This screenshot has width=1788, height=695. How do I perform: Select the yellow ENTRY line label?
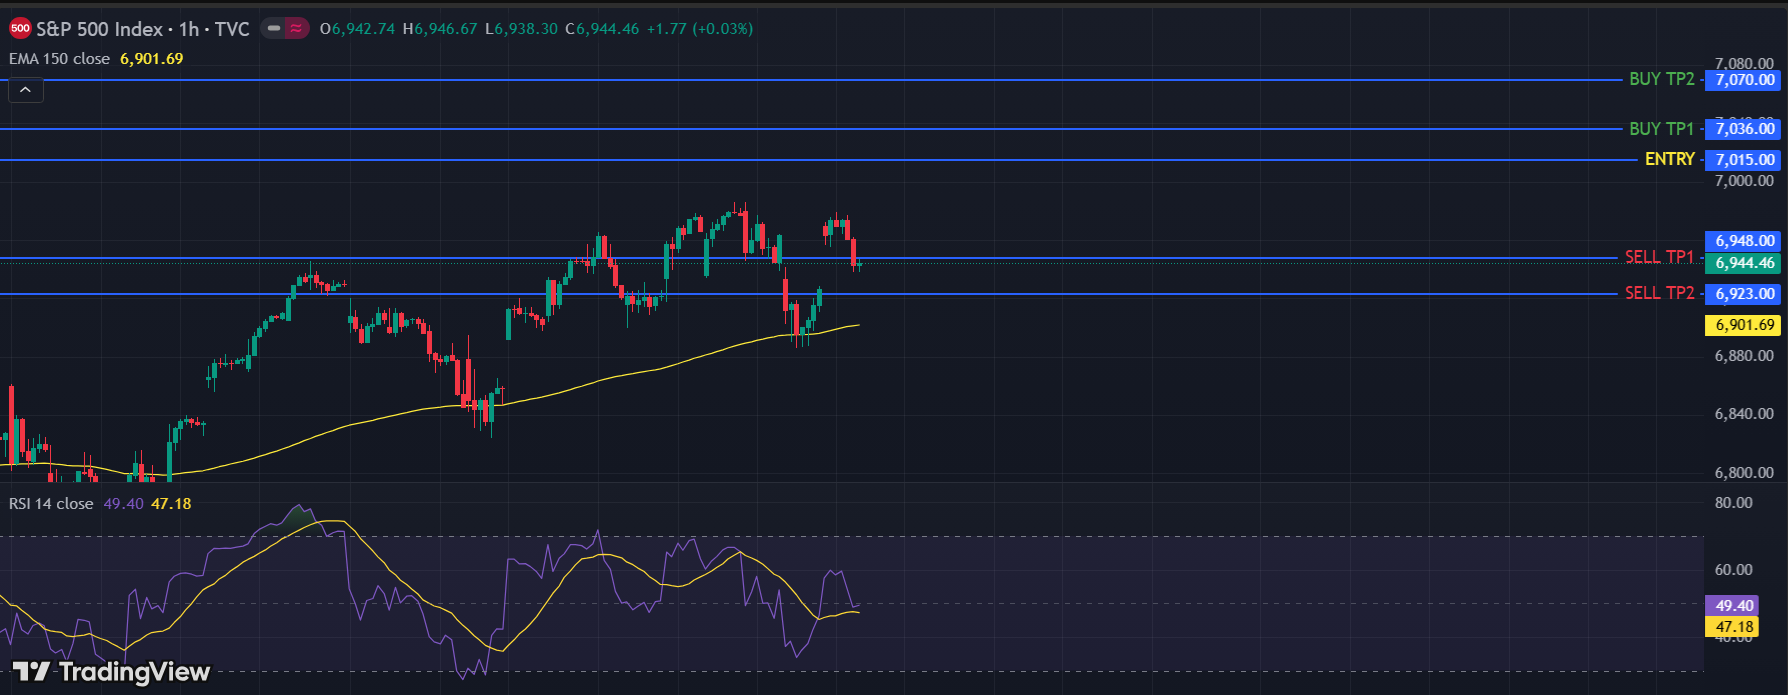point(1669,159)
